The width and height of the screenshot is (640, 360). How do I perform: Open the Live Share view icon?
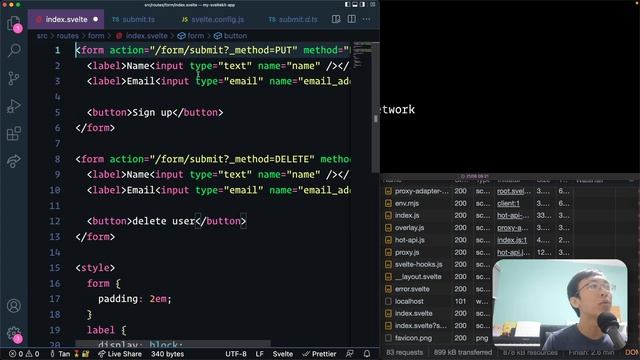(14, 161)
